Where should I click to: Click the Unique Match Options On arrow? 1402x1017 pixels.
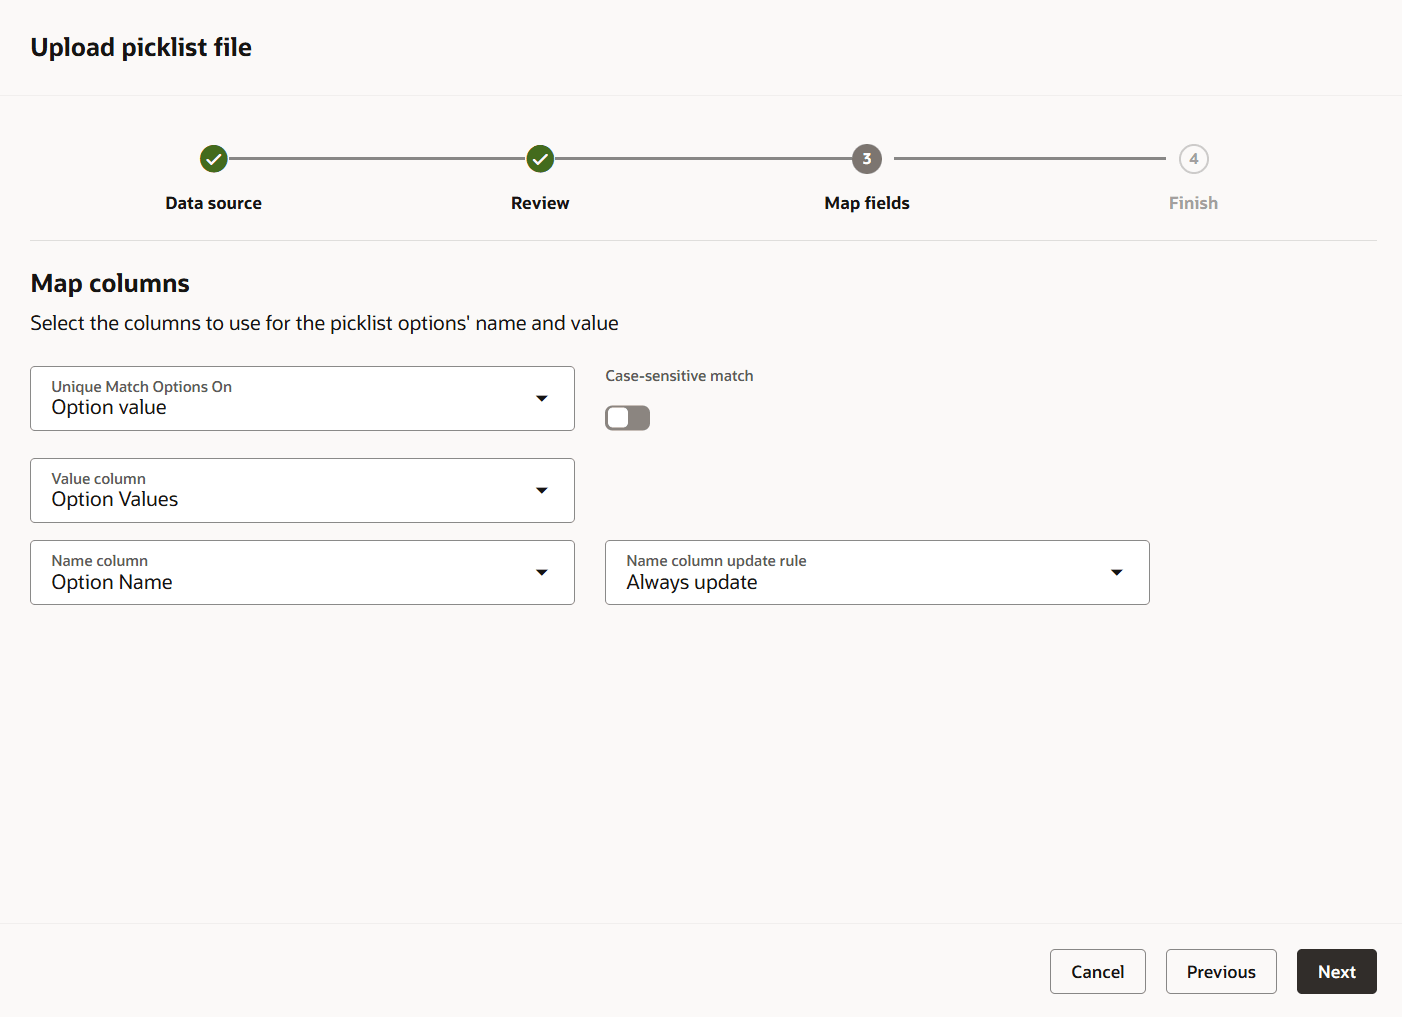(542, 399)
